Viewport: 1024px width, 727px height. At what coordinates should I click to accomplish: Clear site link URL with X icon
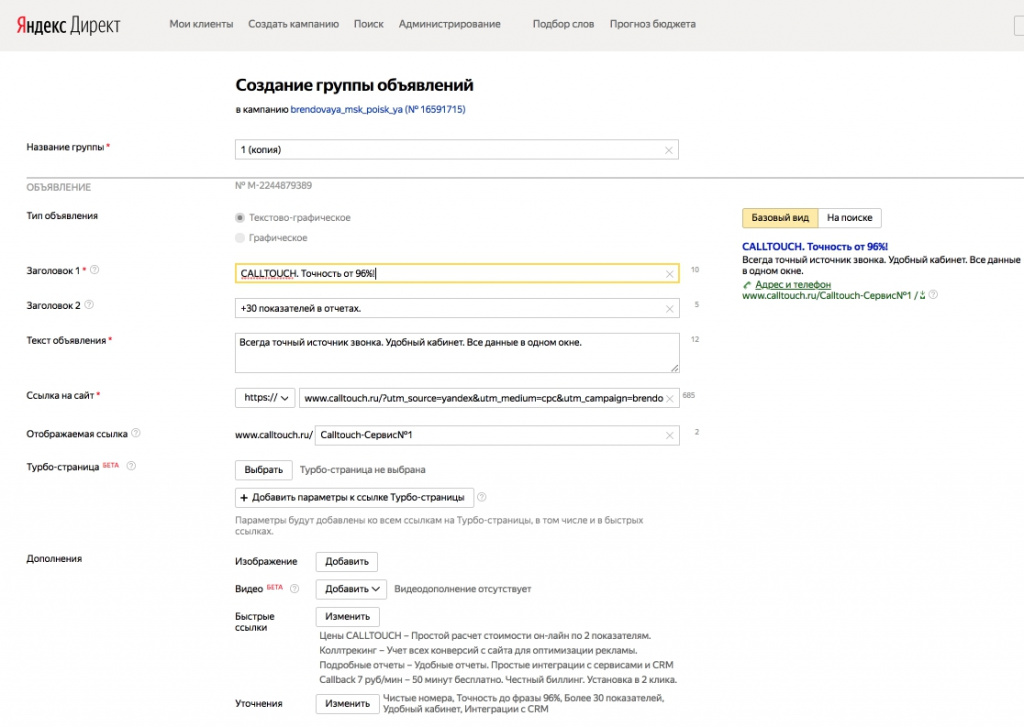click(669, 398)
